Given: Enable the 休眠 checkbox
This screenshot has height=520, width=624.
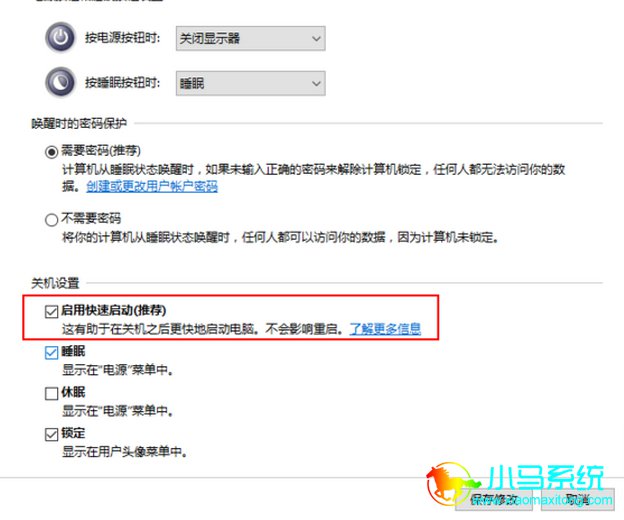Looking at the screenshot, I should click(x=51, y=393).
